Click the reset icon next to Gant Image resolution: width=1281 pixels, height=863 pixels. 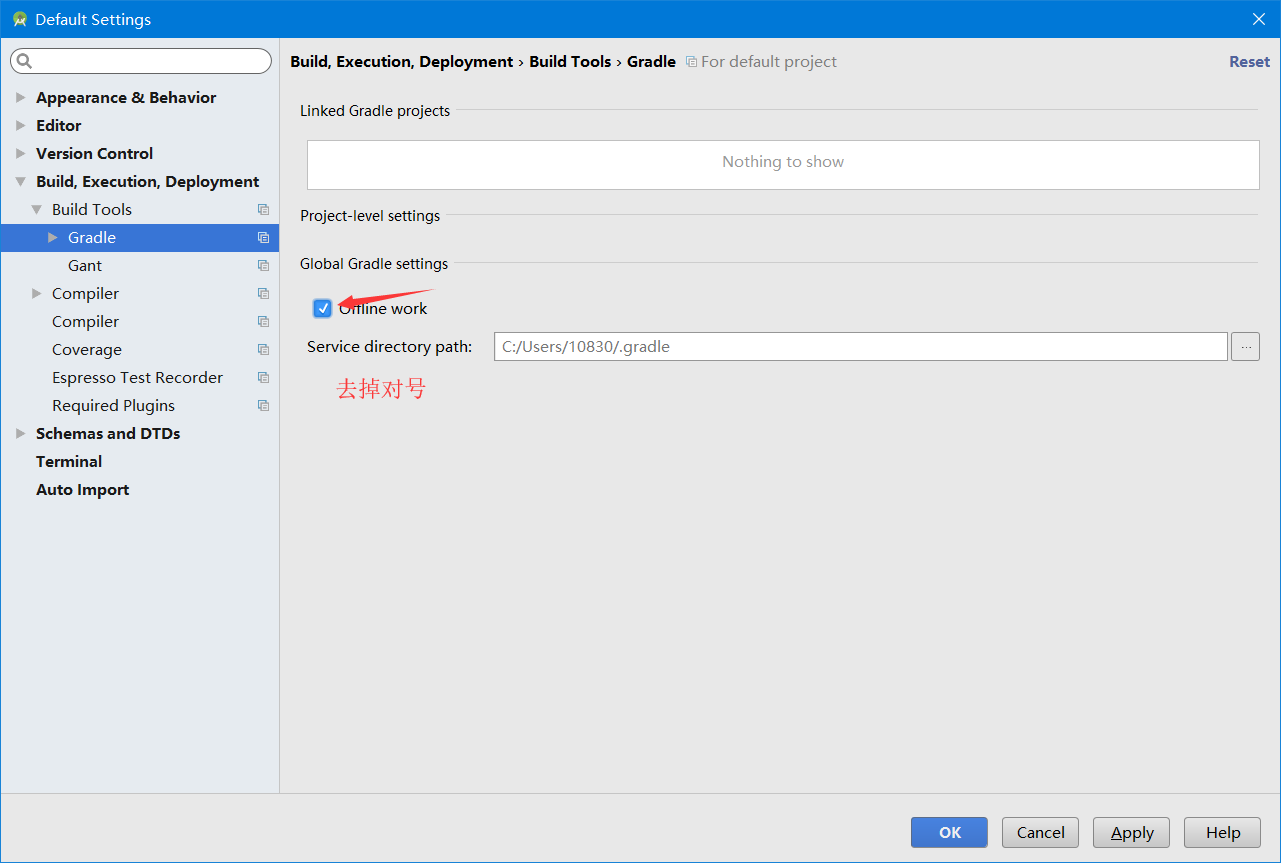tap(262, 265)
